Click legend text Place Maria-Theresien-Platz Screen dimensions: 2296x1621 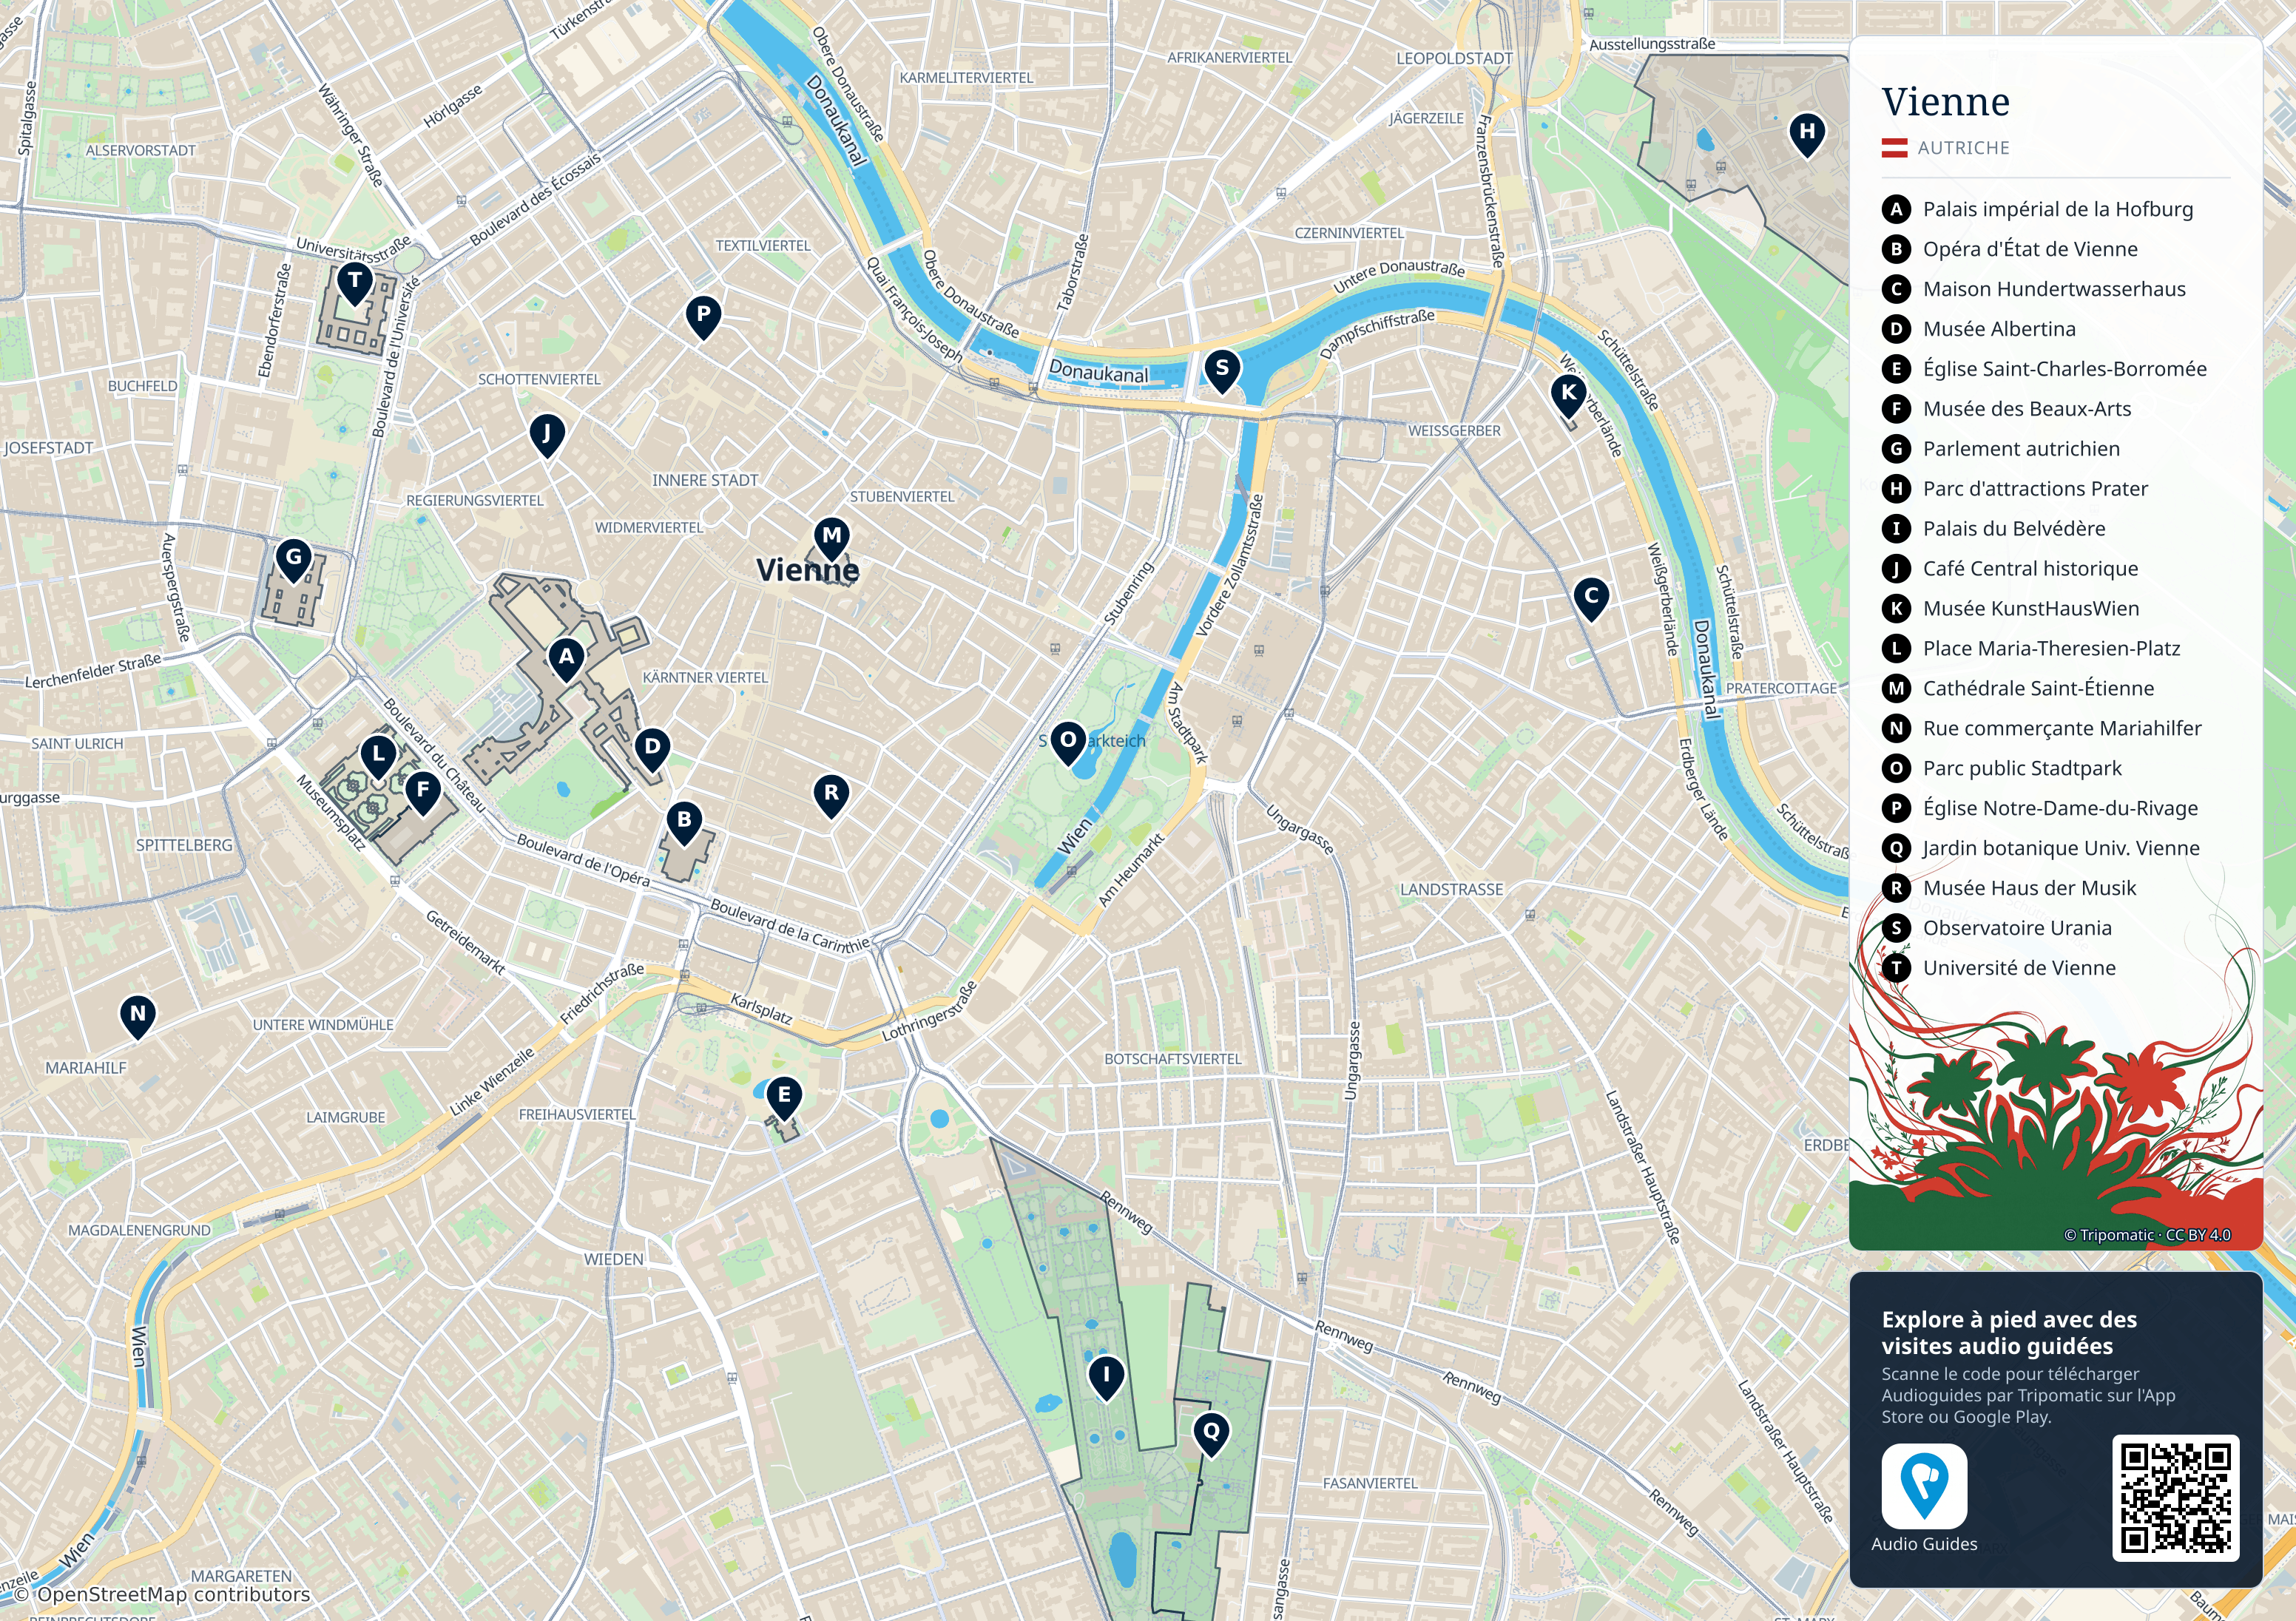pyautogui.click(x=2051, y=649)
